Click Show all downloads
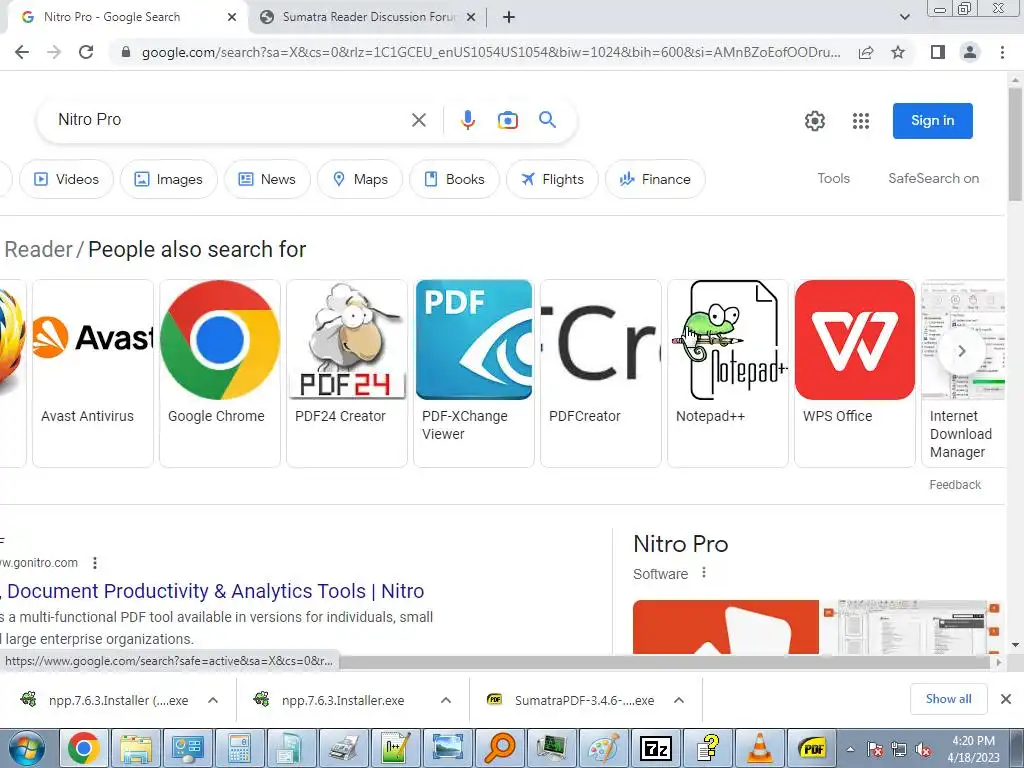The image size is (1024, 768). click(948, 699)
